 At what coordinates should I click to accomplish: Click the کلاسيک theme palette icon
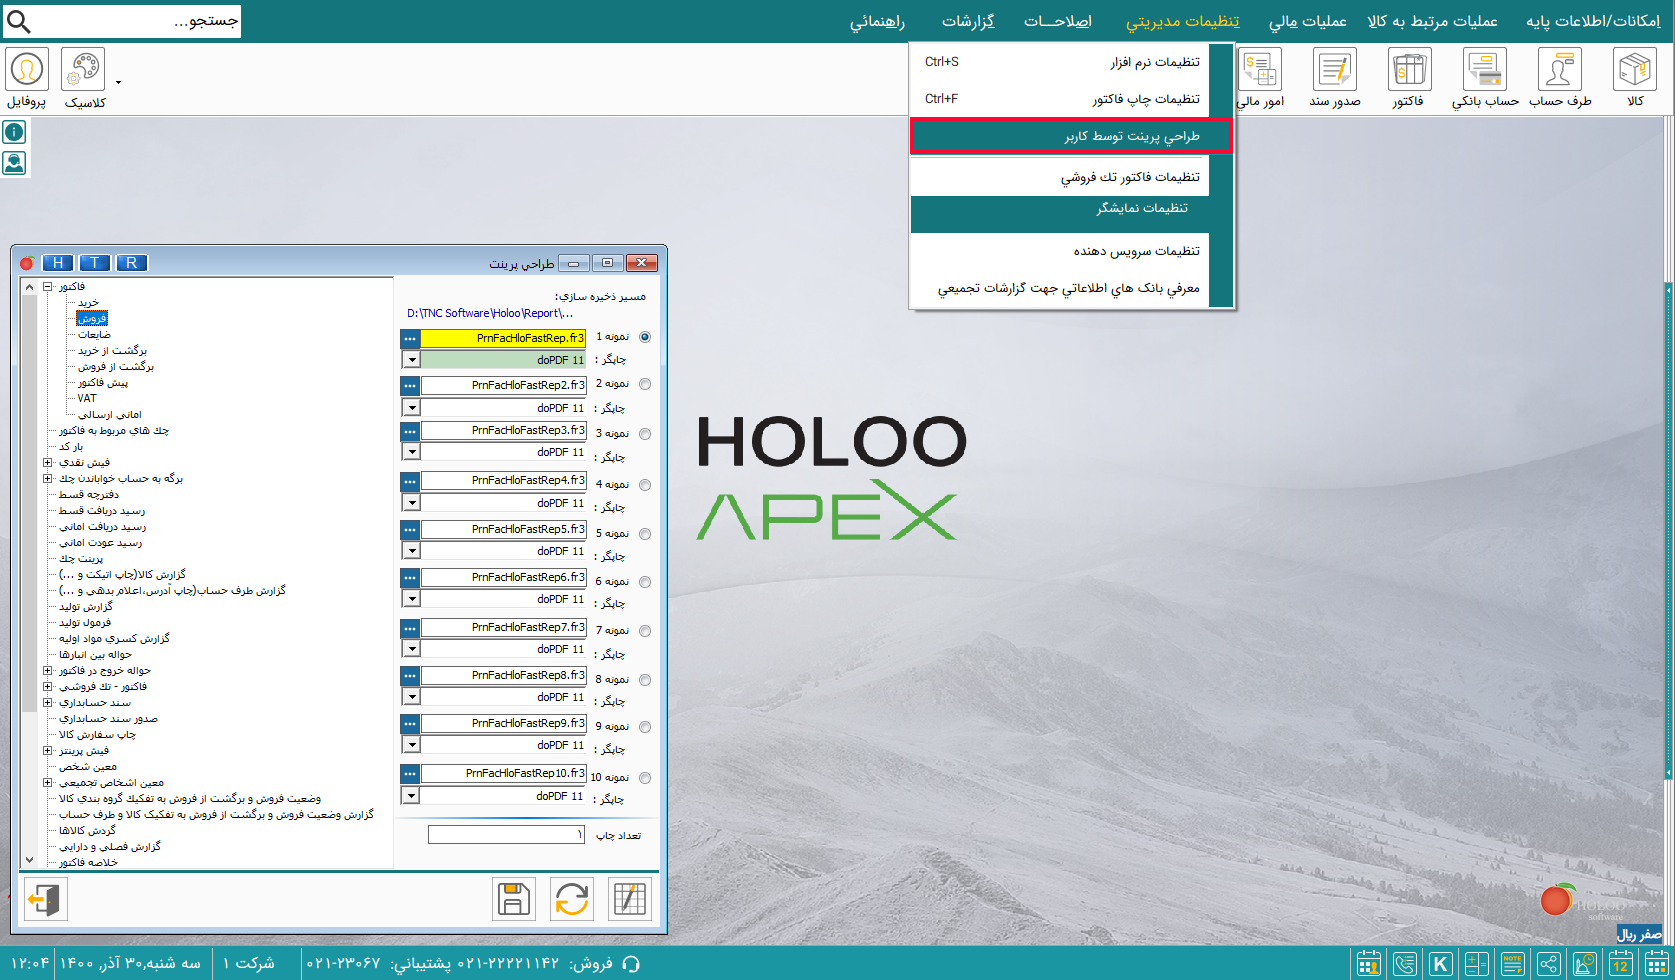(83, 70)
